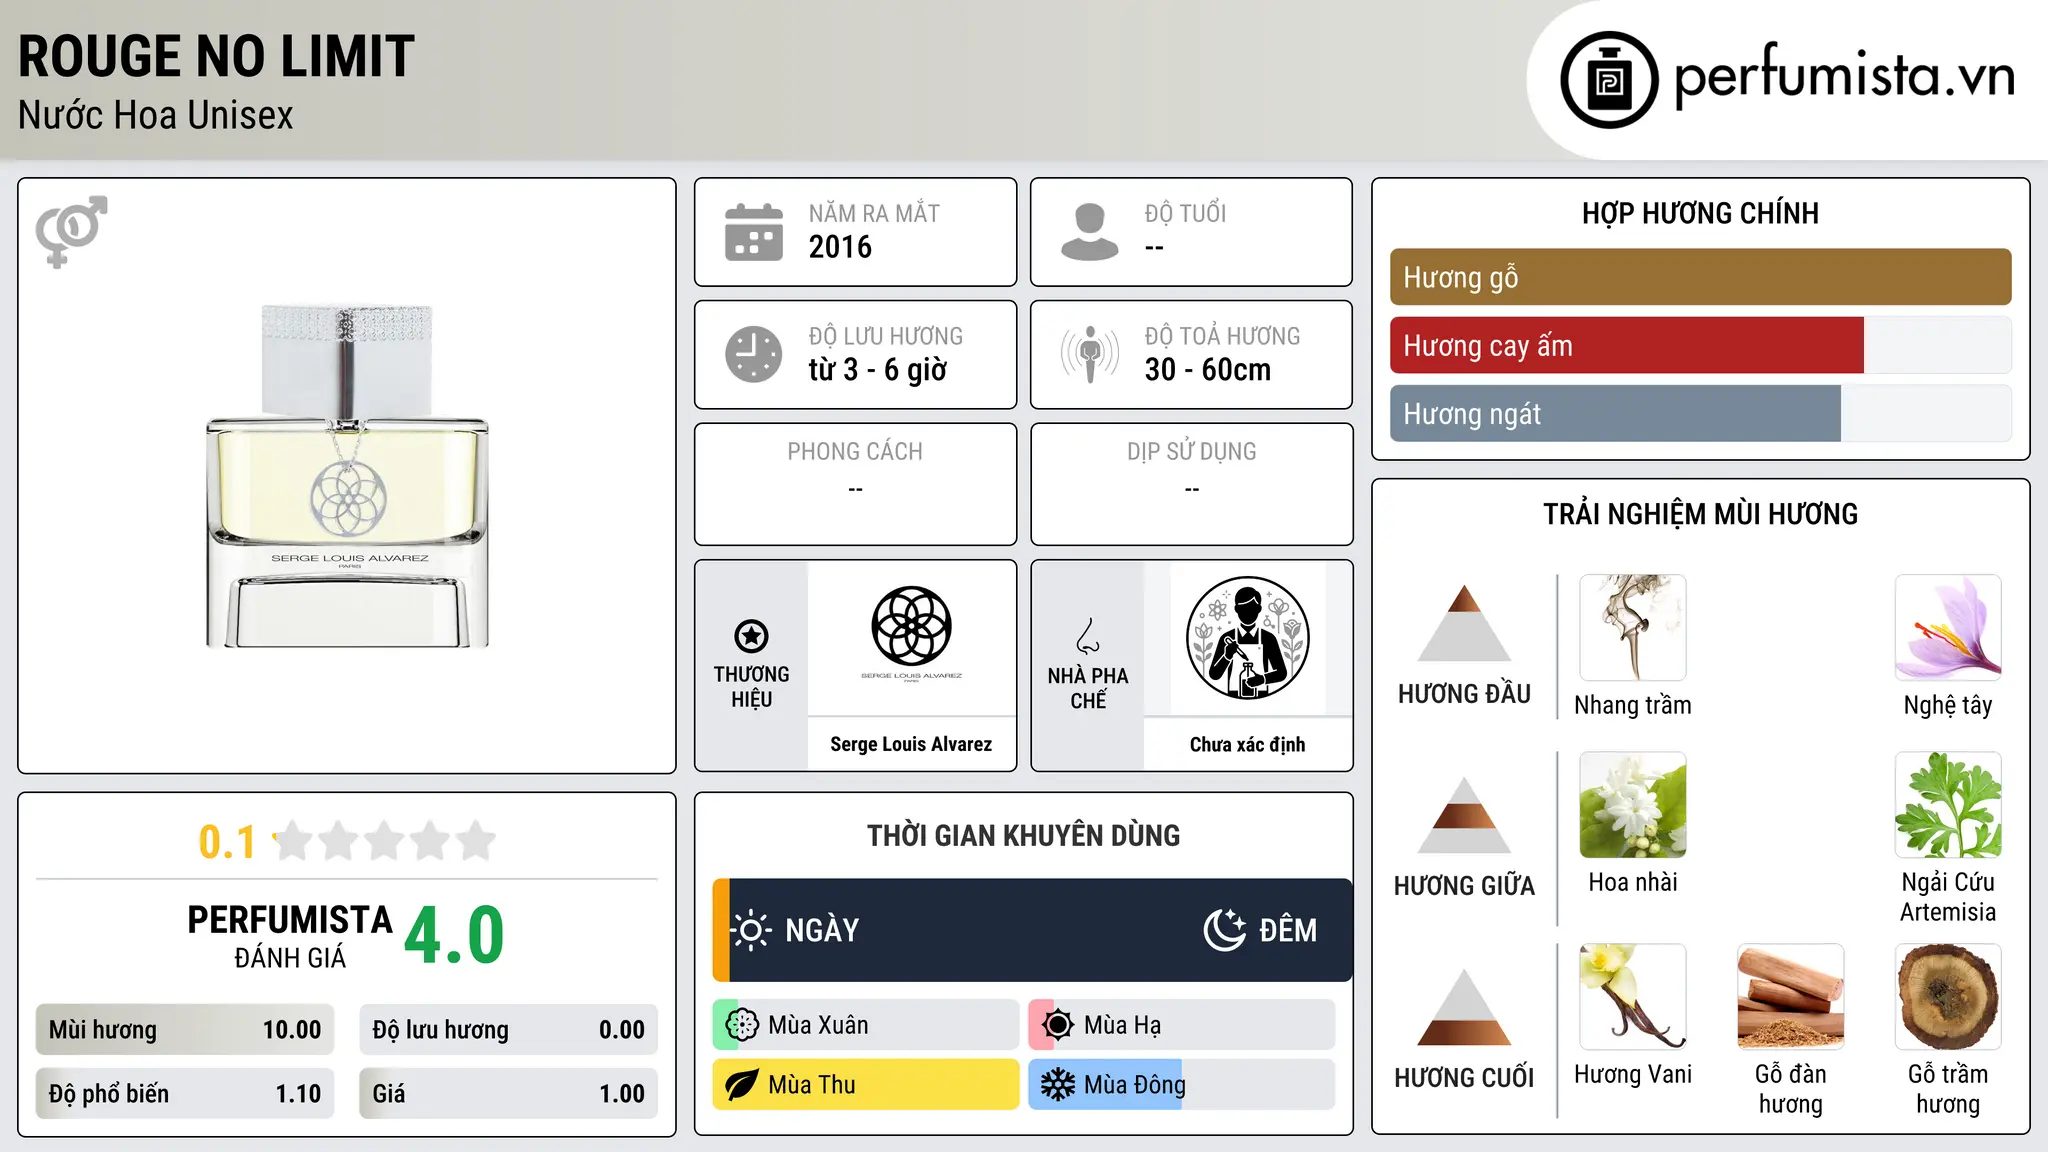Screen dimensions: 2048x1152
Task: Click the 30 - 60cm sillage value
Action: (1208, 370)
